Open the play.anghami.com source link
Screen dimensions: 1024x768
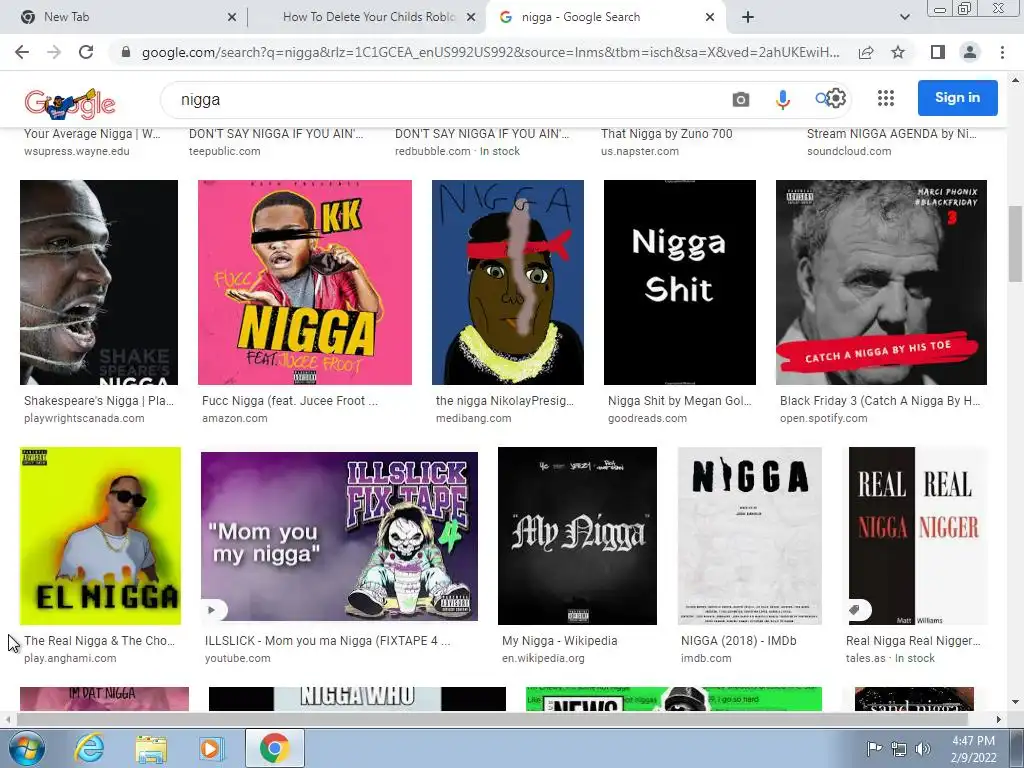70,658
